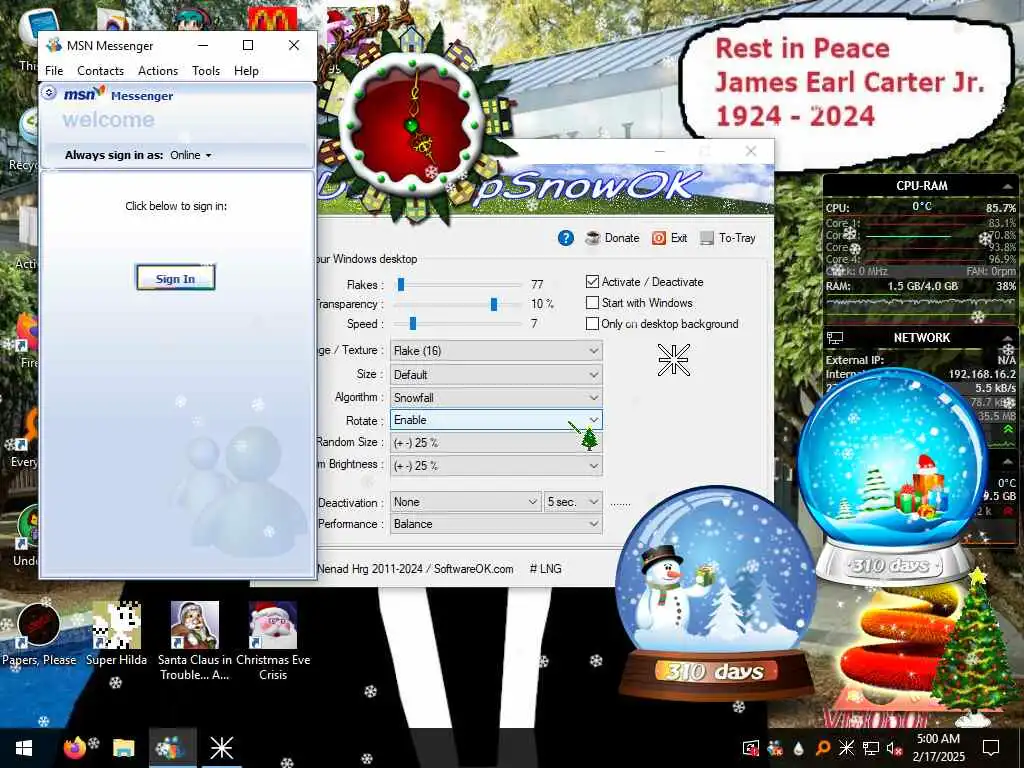The height and width of the screenshot is (768, 1024).
Task: Click the Sign In button
Action: click(x=175, y=278)
